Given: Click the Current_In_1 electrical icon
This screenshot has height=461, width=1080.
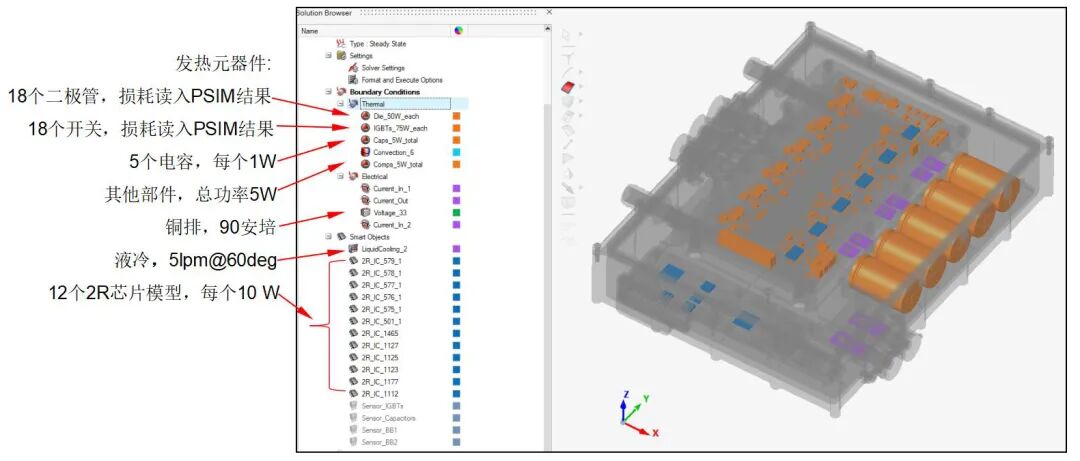Looking at the screenshot, I should (x=365, y=188).
